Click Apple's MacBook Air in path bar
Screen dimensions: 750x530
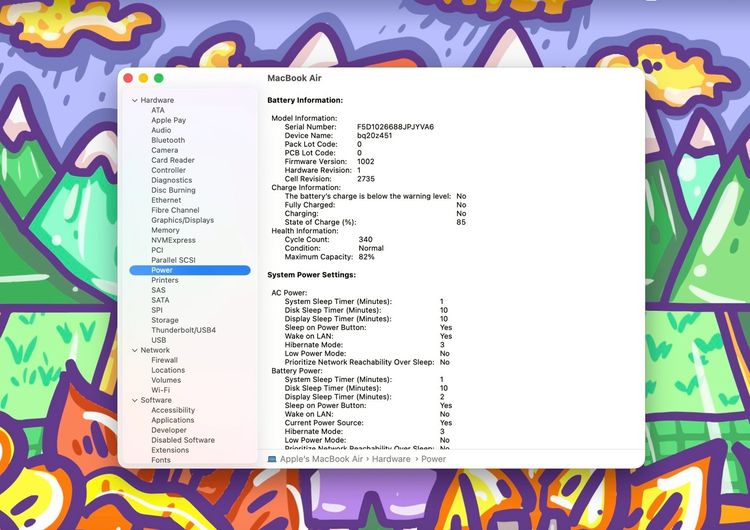321,459
